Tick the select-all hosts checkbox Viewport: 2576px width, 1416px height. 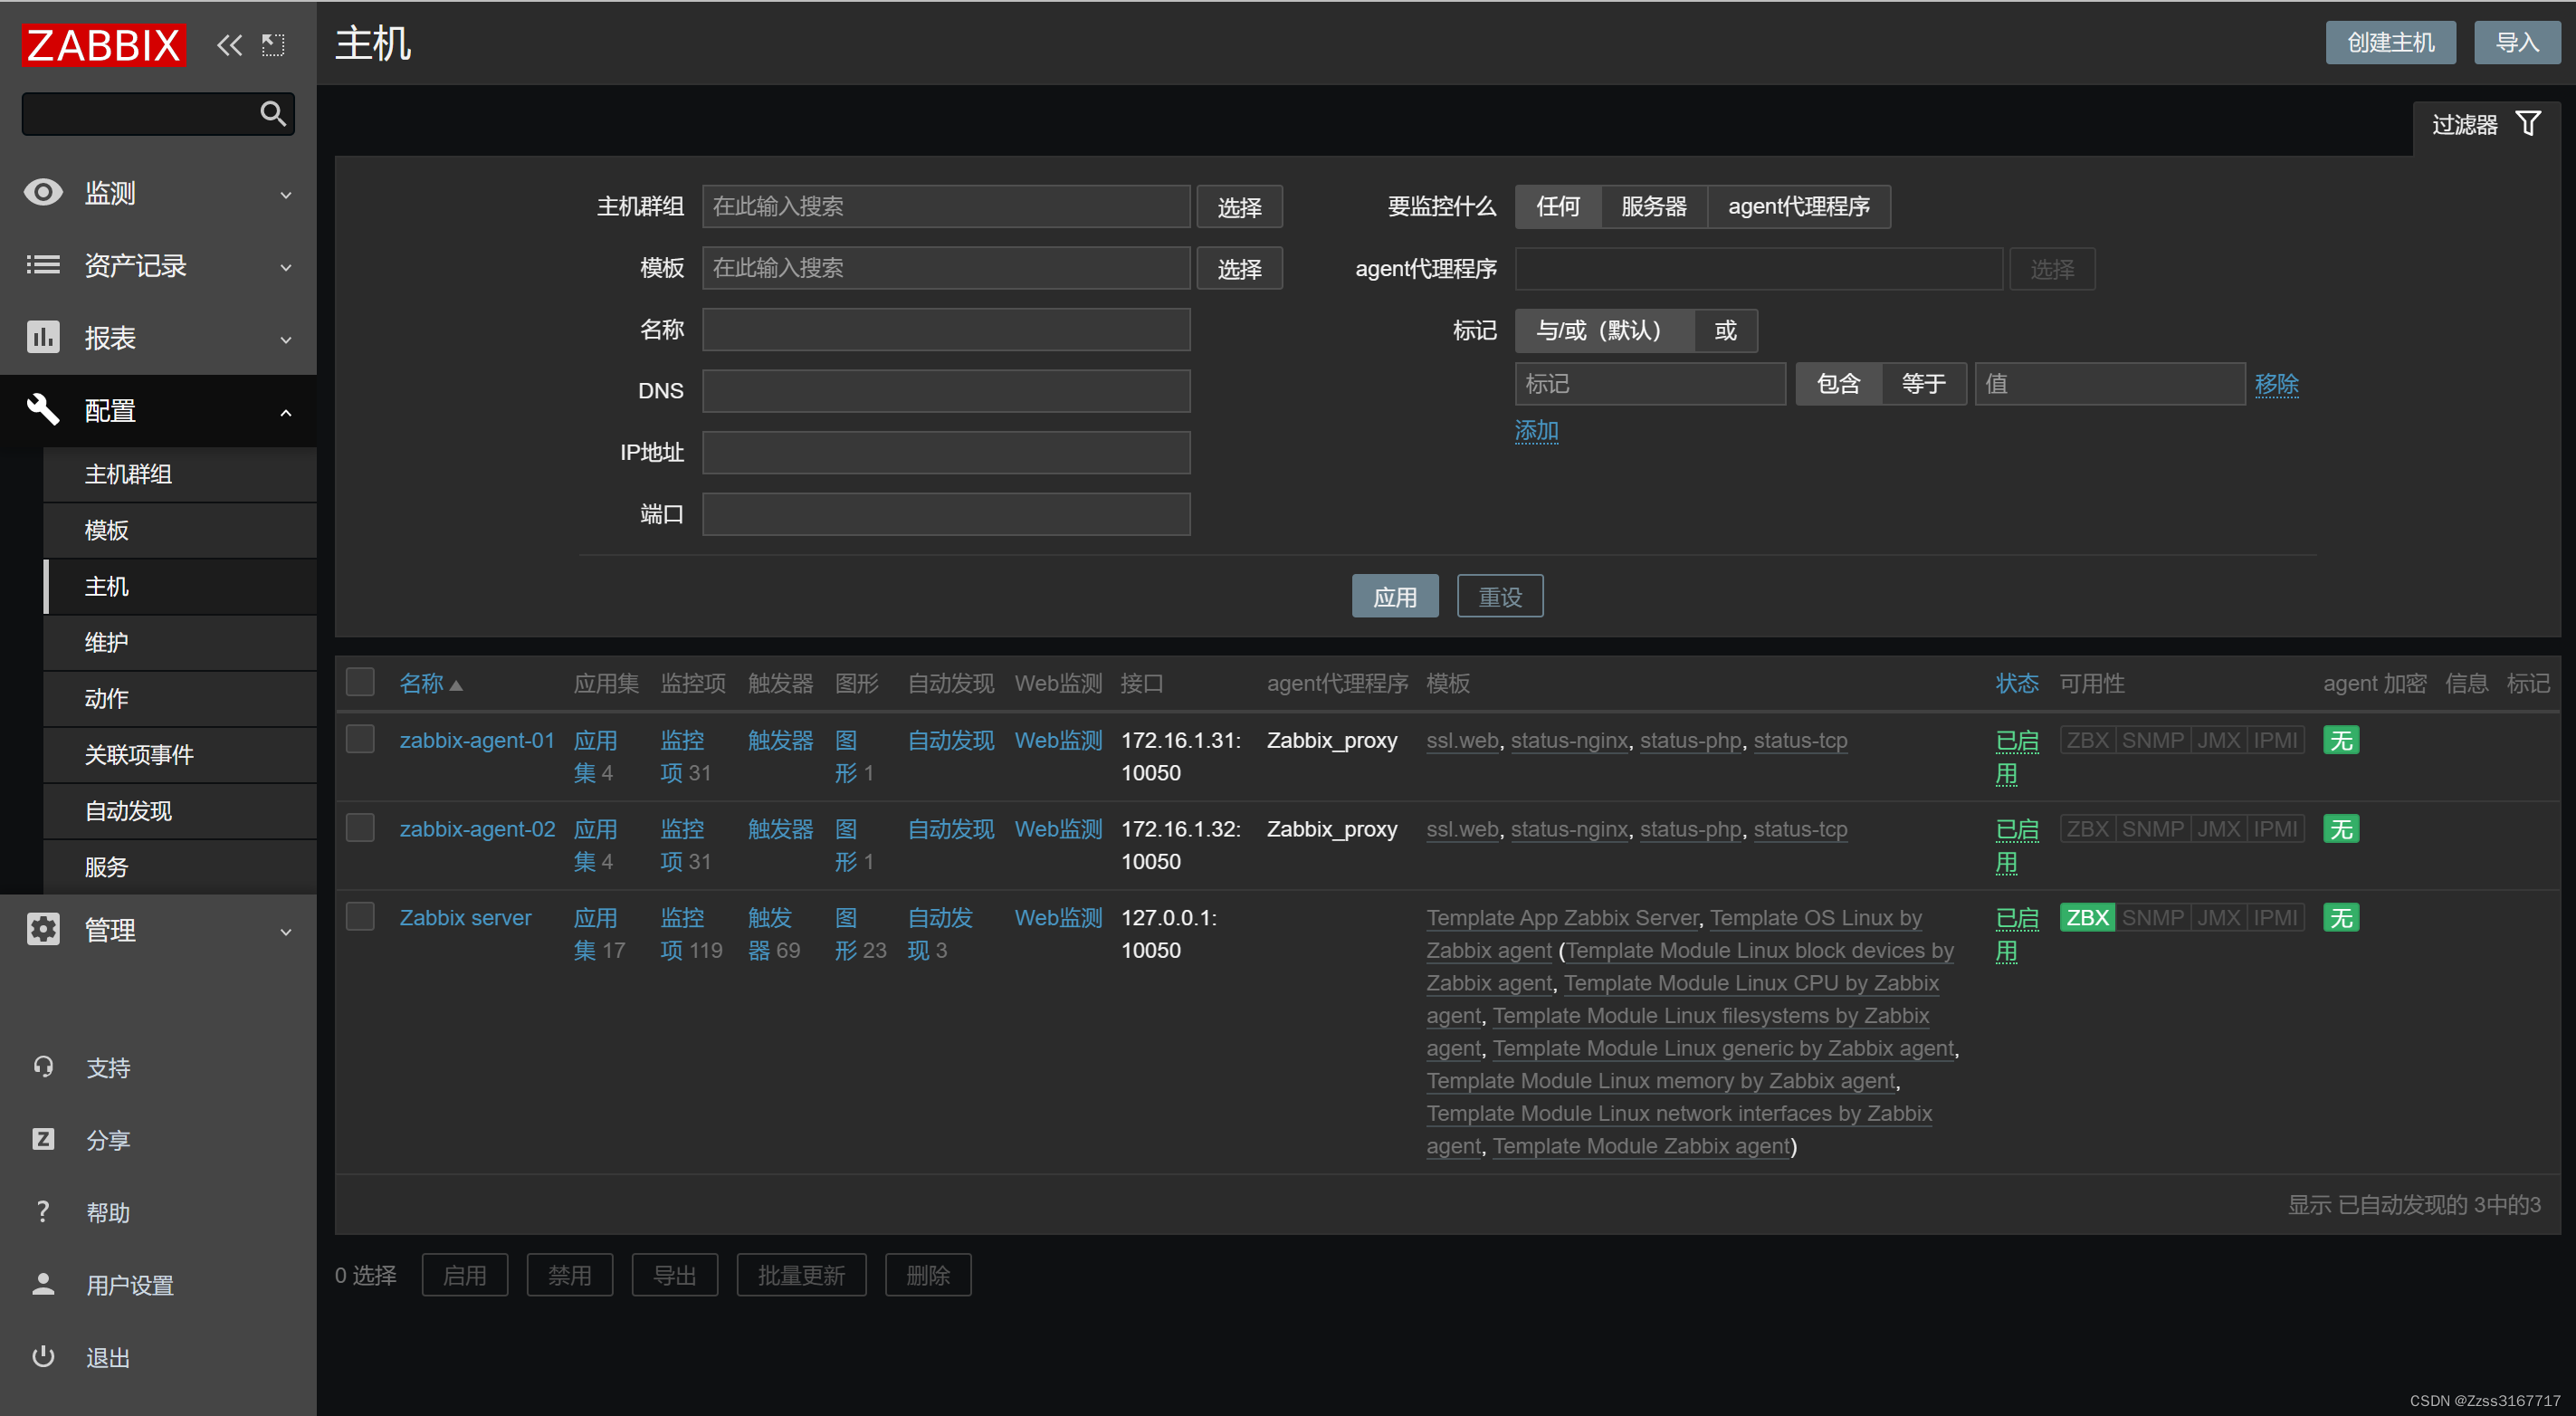360,682
